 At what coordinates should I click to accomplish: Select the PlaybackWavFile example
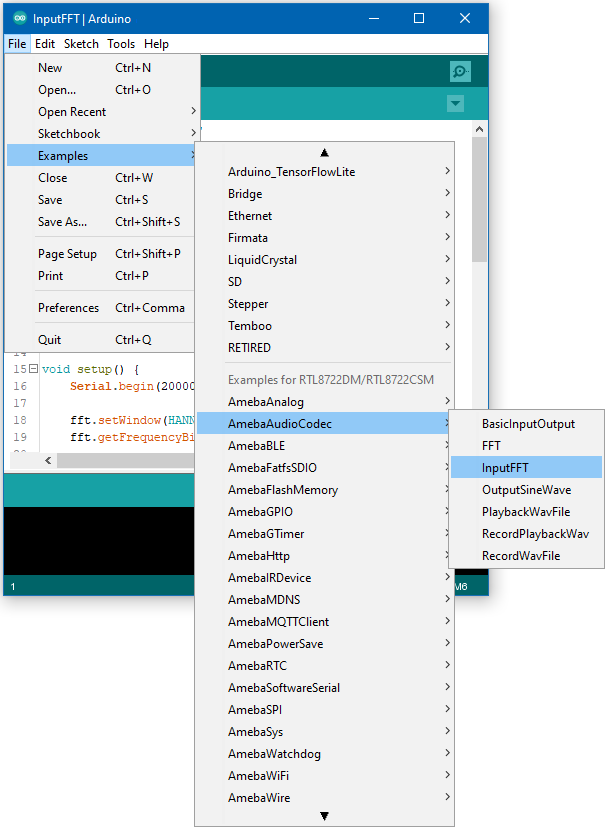[525, 511]
